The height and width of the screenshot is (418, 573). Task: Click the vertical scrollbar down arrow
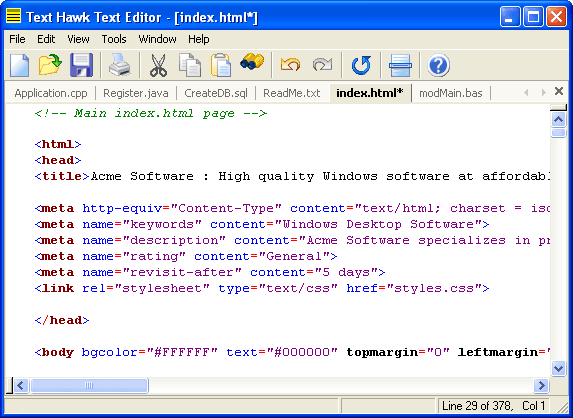pos(558,368)
